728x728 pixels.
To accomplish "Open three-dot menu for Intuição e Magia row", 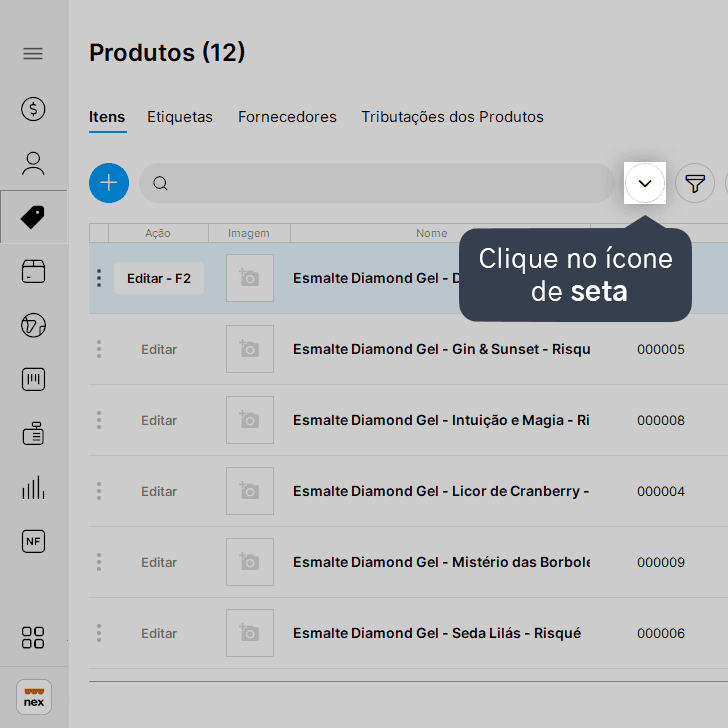I will 99,420.
